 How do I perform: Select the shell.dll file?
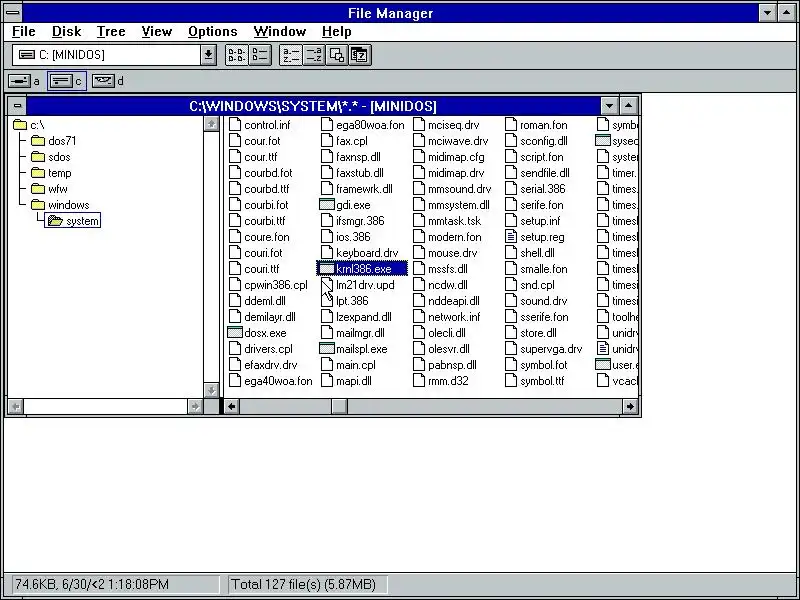click(x=530, y=253)
